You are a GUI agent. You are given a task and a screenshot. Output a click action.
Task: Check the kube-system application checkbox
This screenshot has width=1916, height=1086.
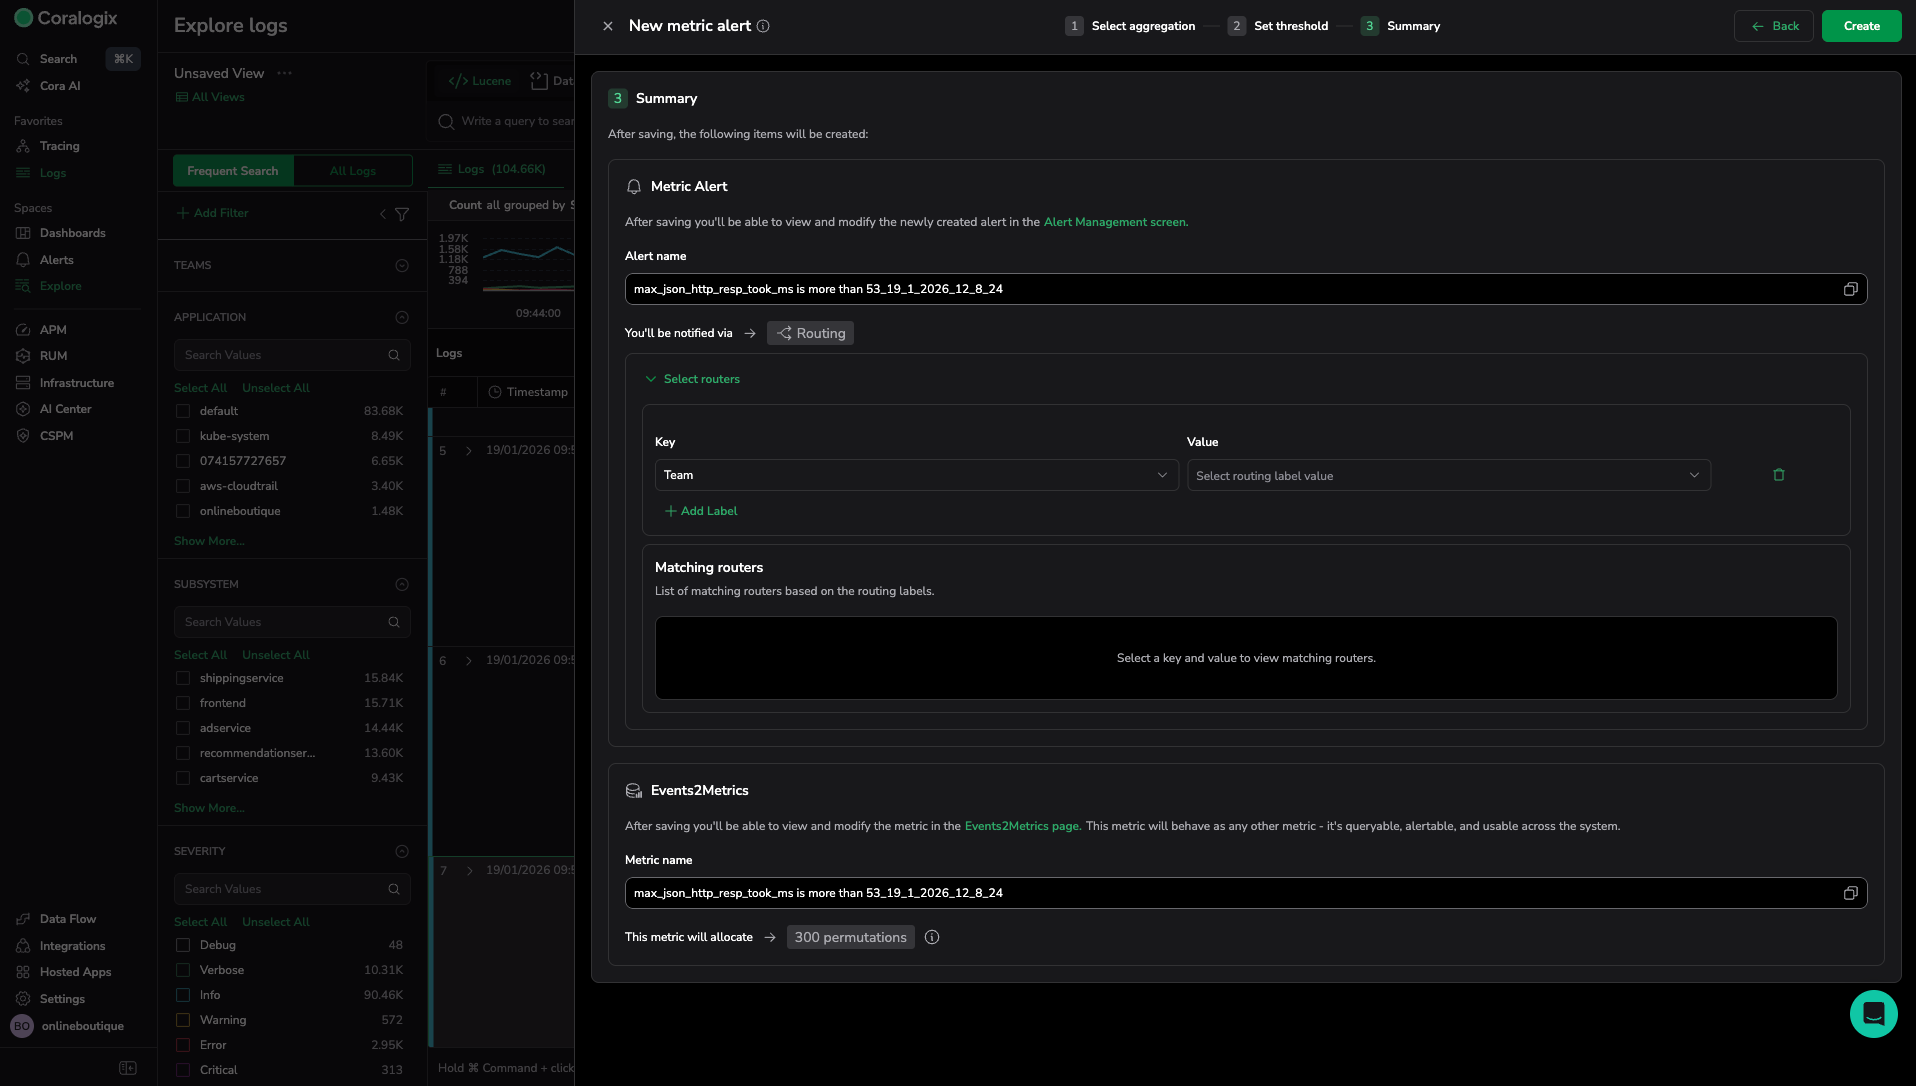pos(183,436)
